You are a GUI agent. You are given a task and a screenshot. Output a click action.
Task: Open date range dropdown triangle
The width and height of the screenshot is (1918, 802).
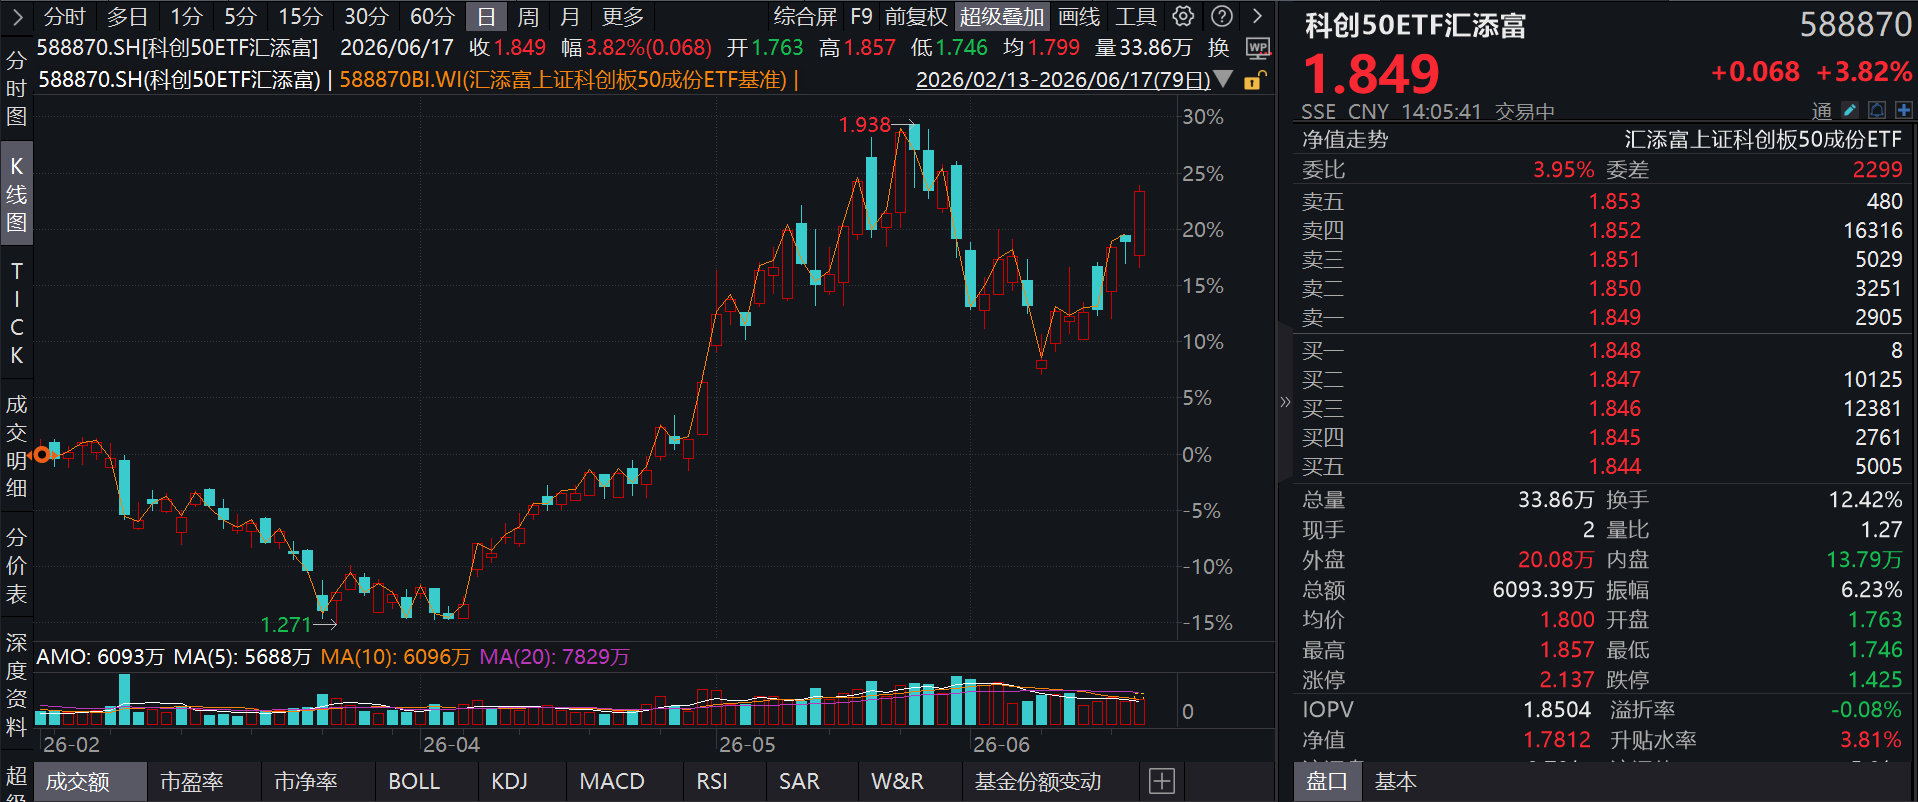click(1222, 79)
